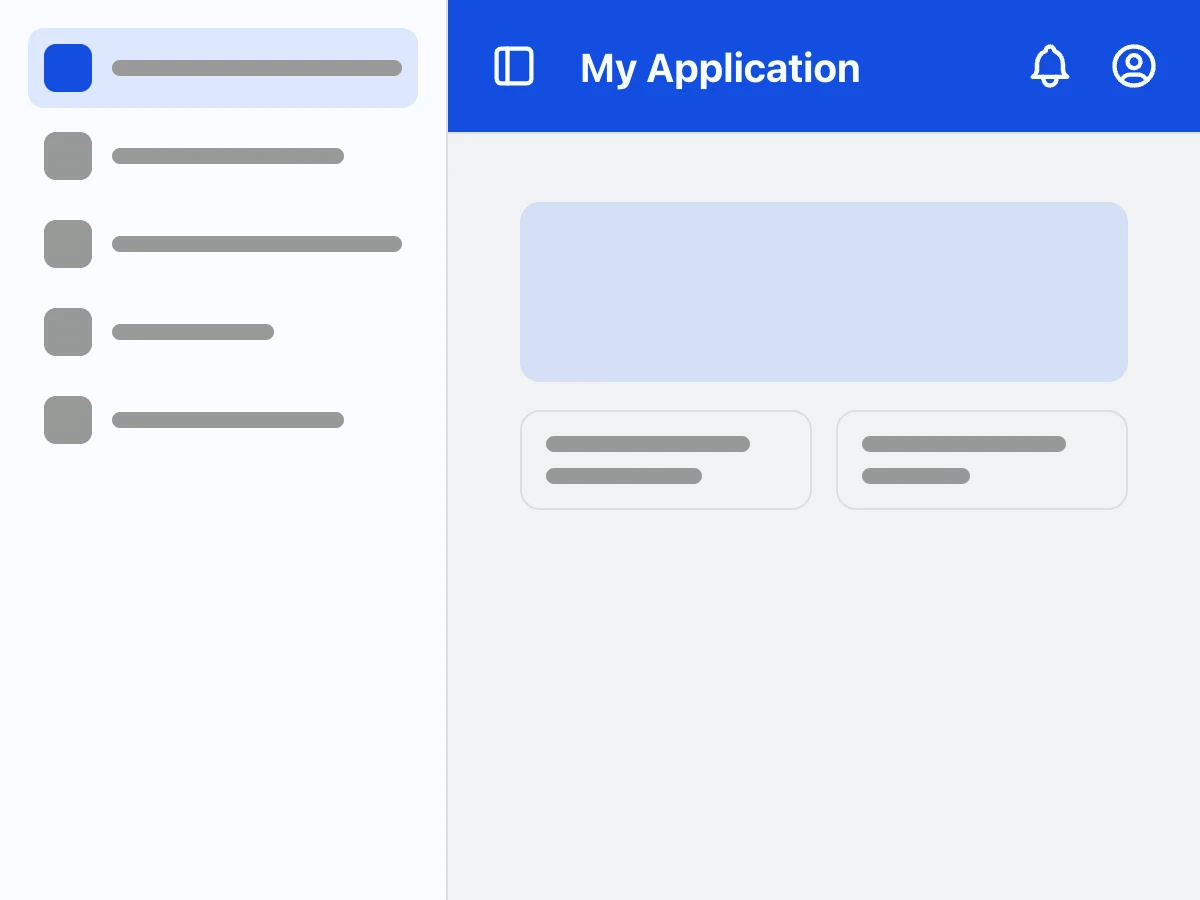Screen dimensions: 1200x900
Task: Click the top card's first text bar
Action: pos(648,444)
